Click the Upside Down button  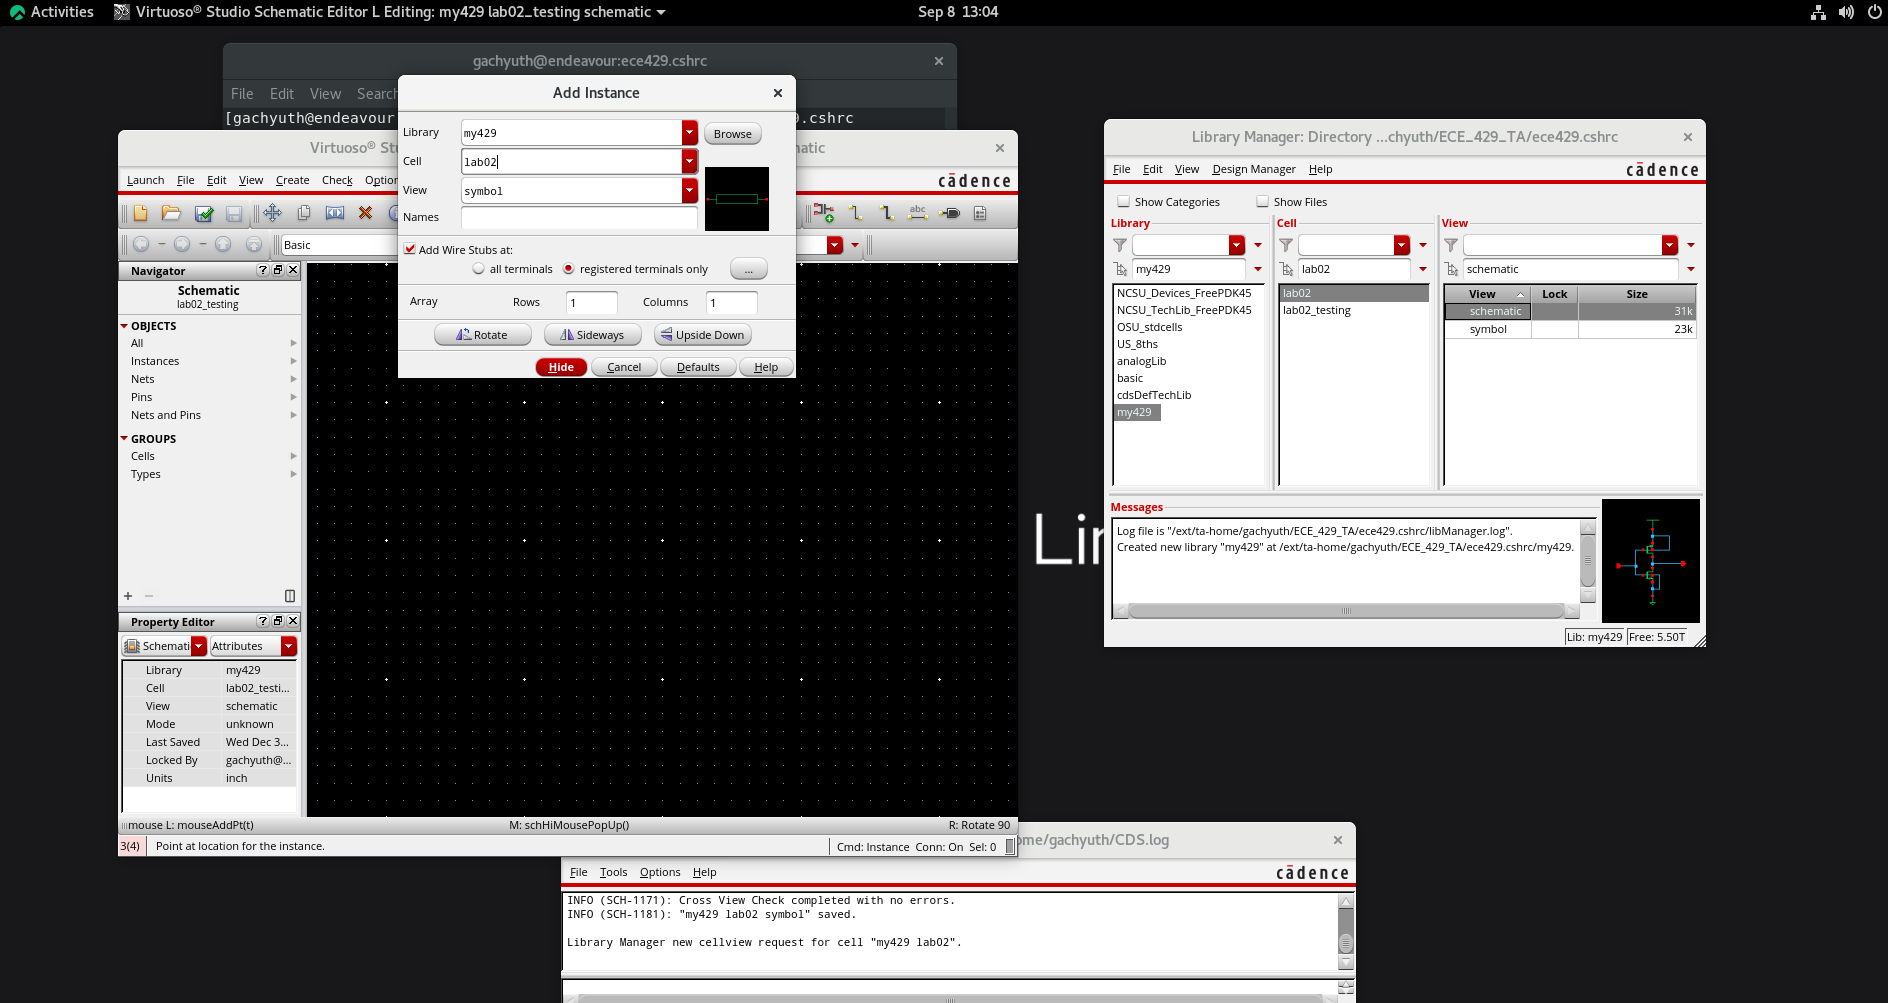tap(702, 335)
